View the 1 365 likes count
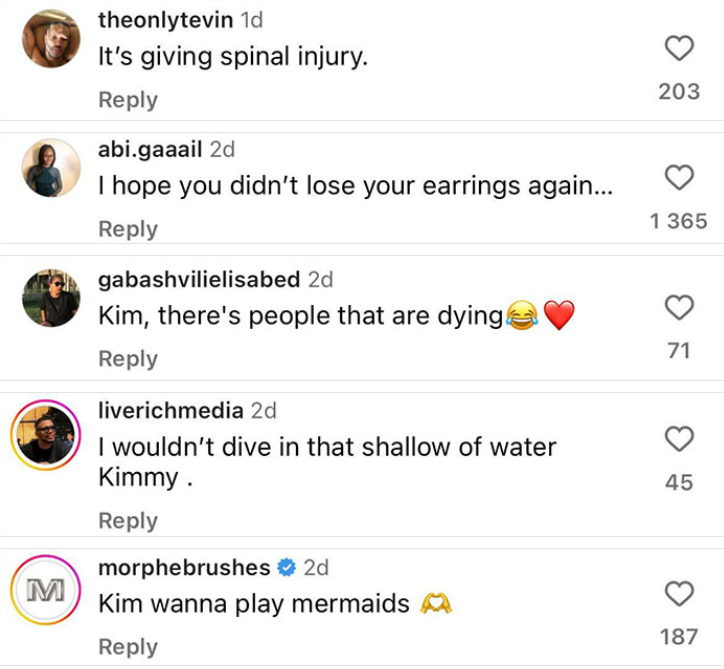The width and height of the screenshot is (724, 669). click(678, 221)
